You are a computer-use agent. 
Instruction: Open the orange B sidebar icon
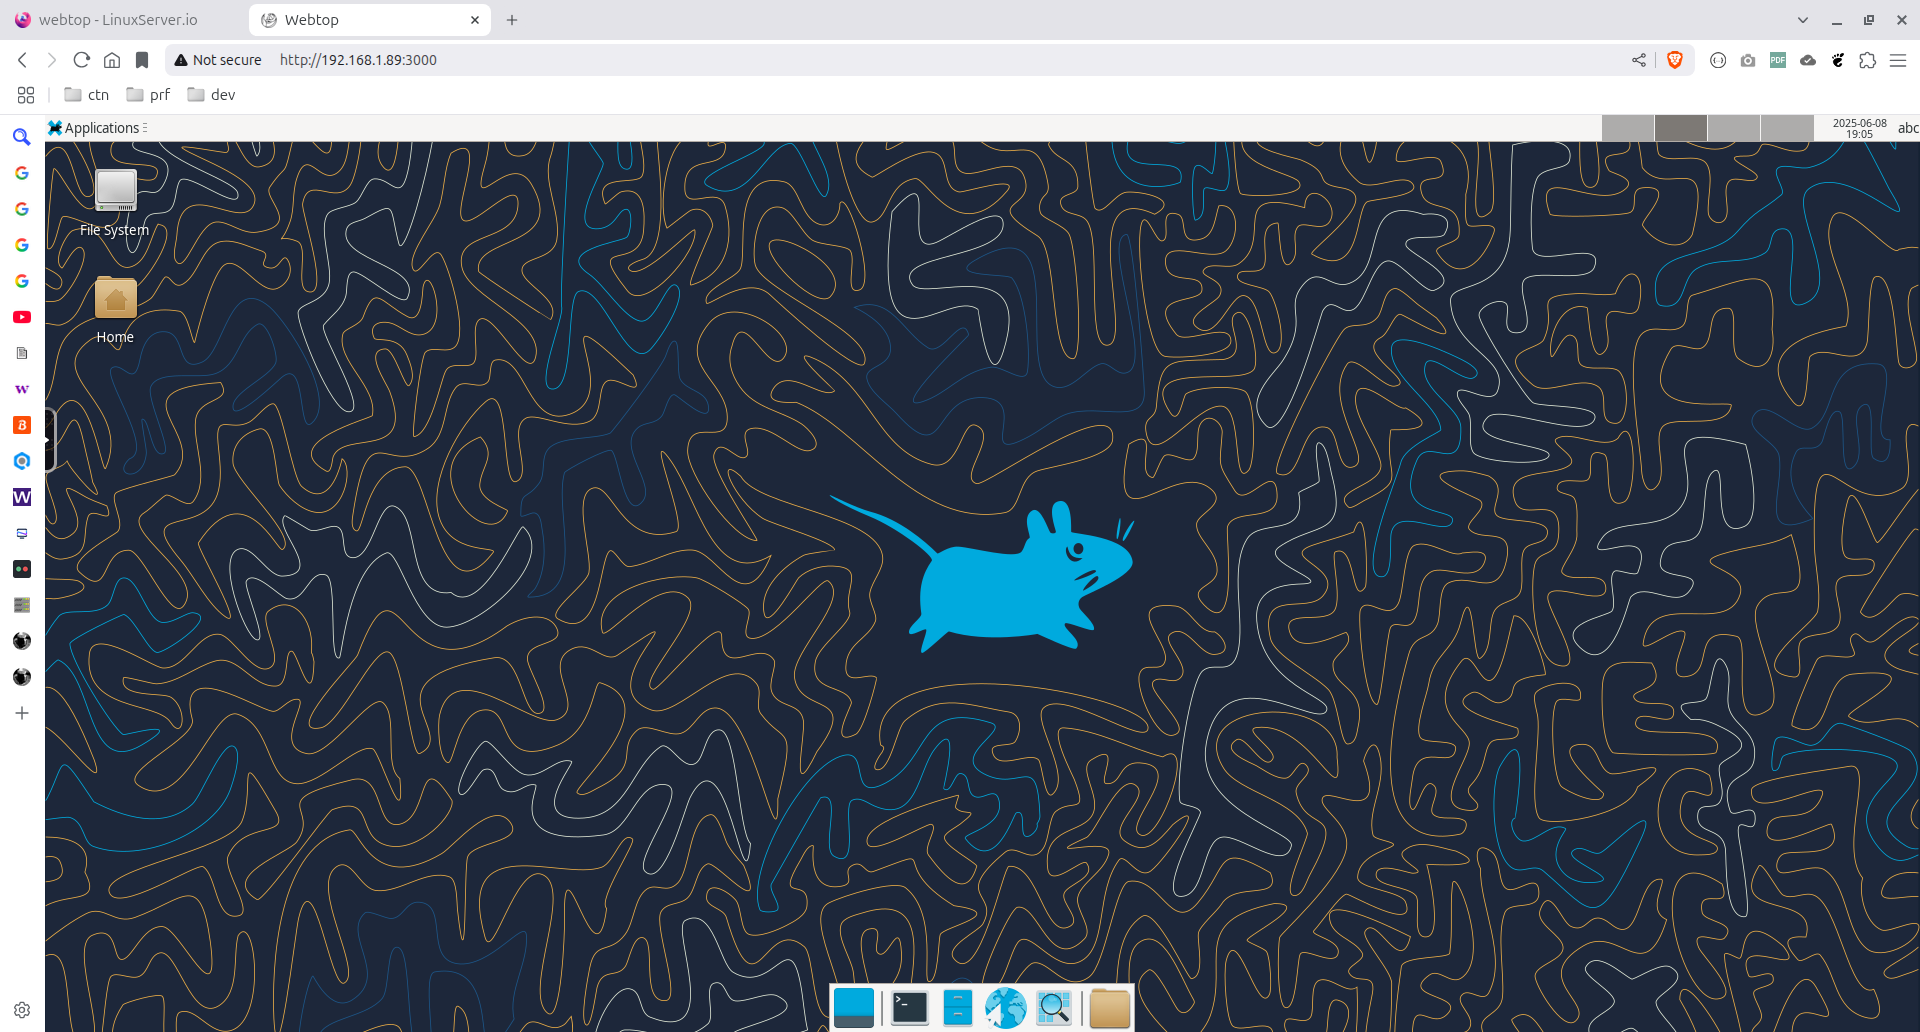pos(22,425)
